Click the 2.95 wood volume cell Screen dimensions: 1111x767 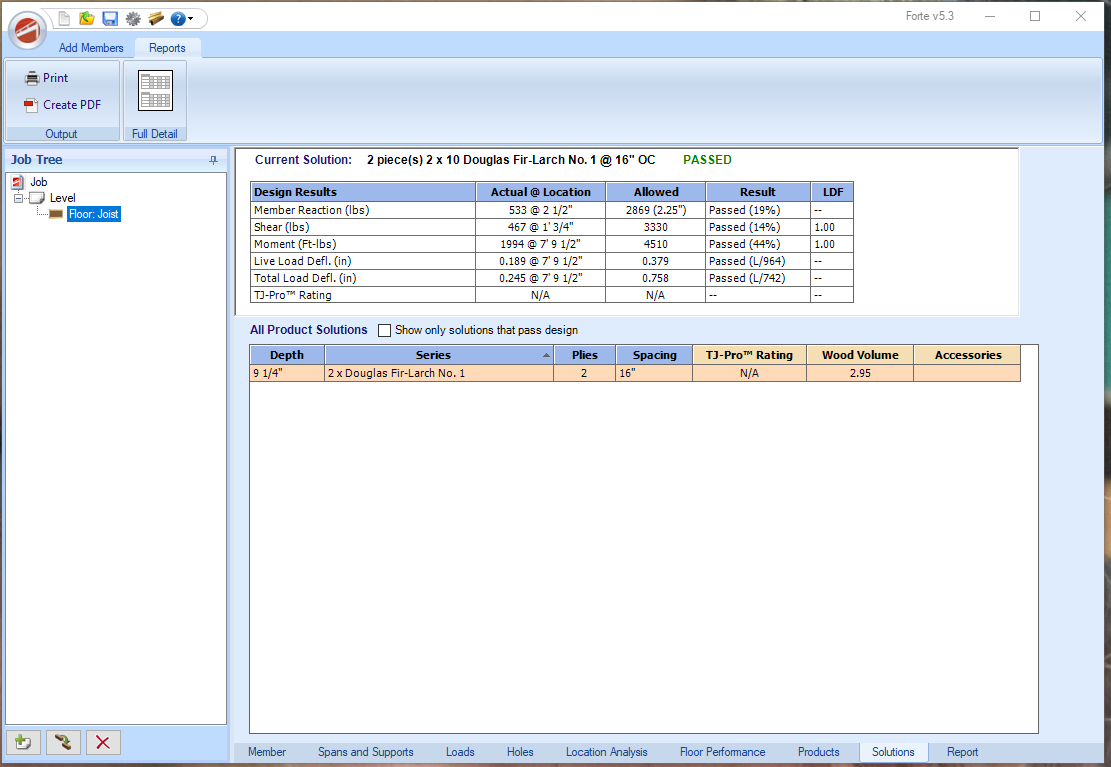tap(860, 373)
